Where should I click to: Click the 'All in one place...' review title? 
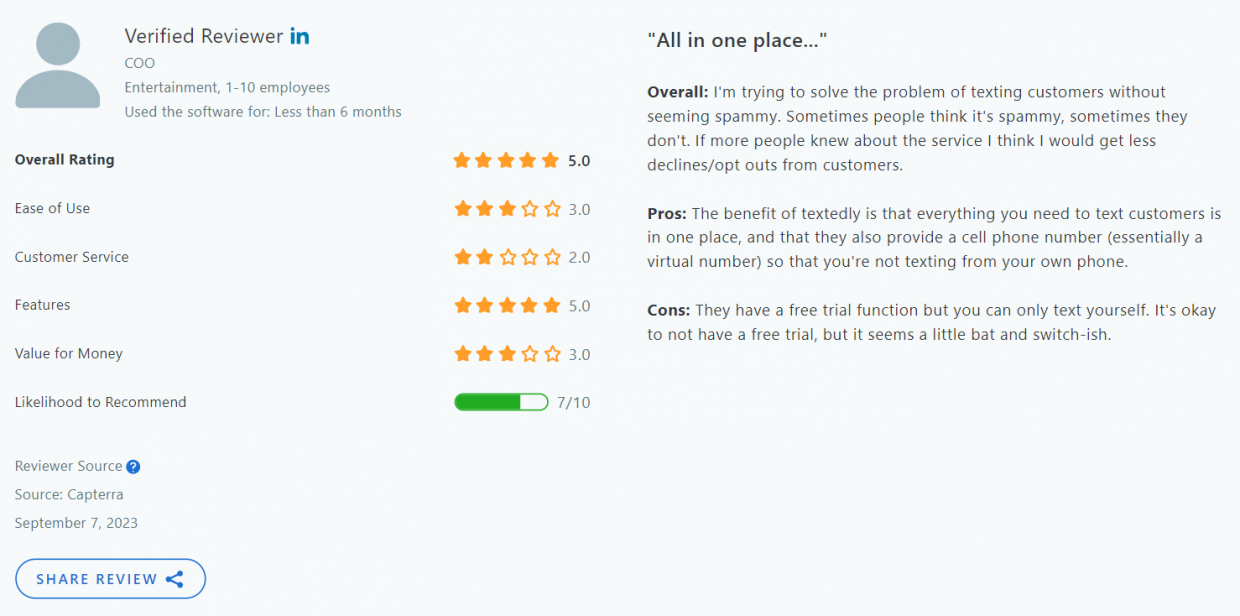click(737, 40)
